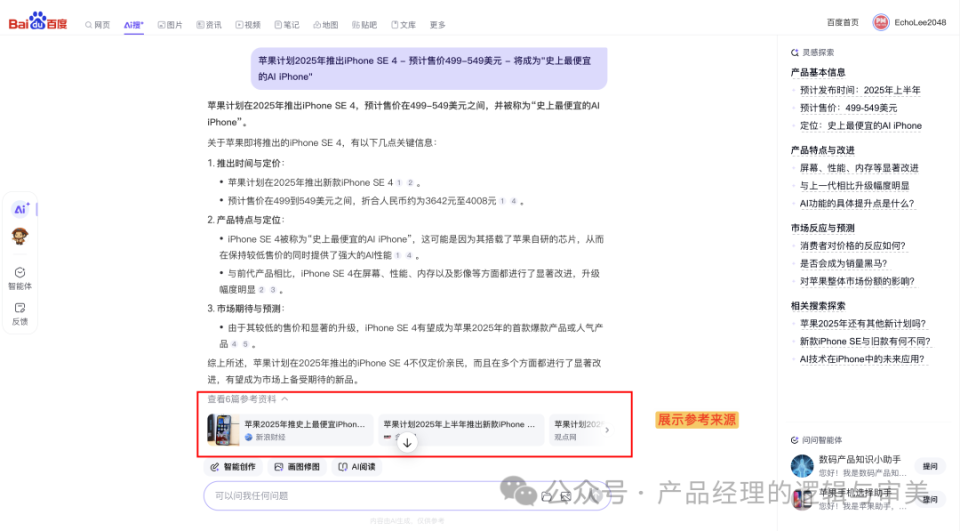Click the monkey avatar in left sidebar

(x=20, y=236)
